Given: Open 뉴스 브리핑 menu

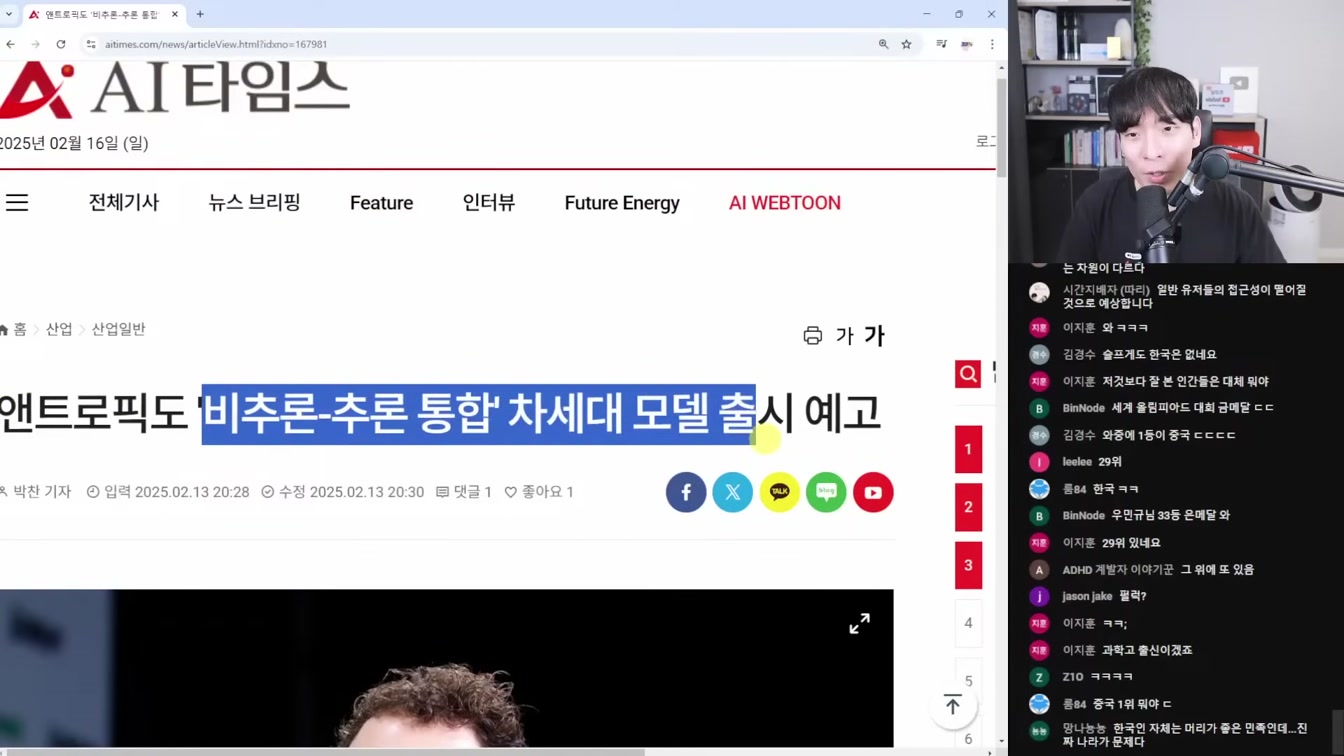Looking at the screenshot, I should click(254, 203).
